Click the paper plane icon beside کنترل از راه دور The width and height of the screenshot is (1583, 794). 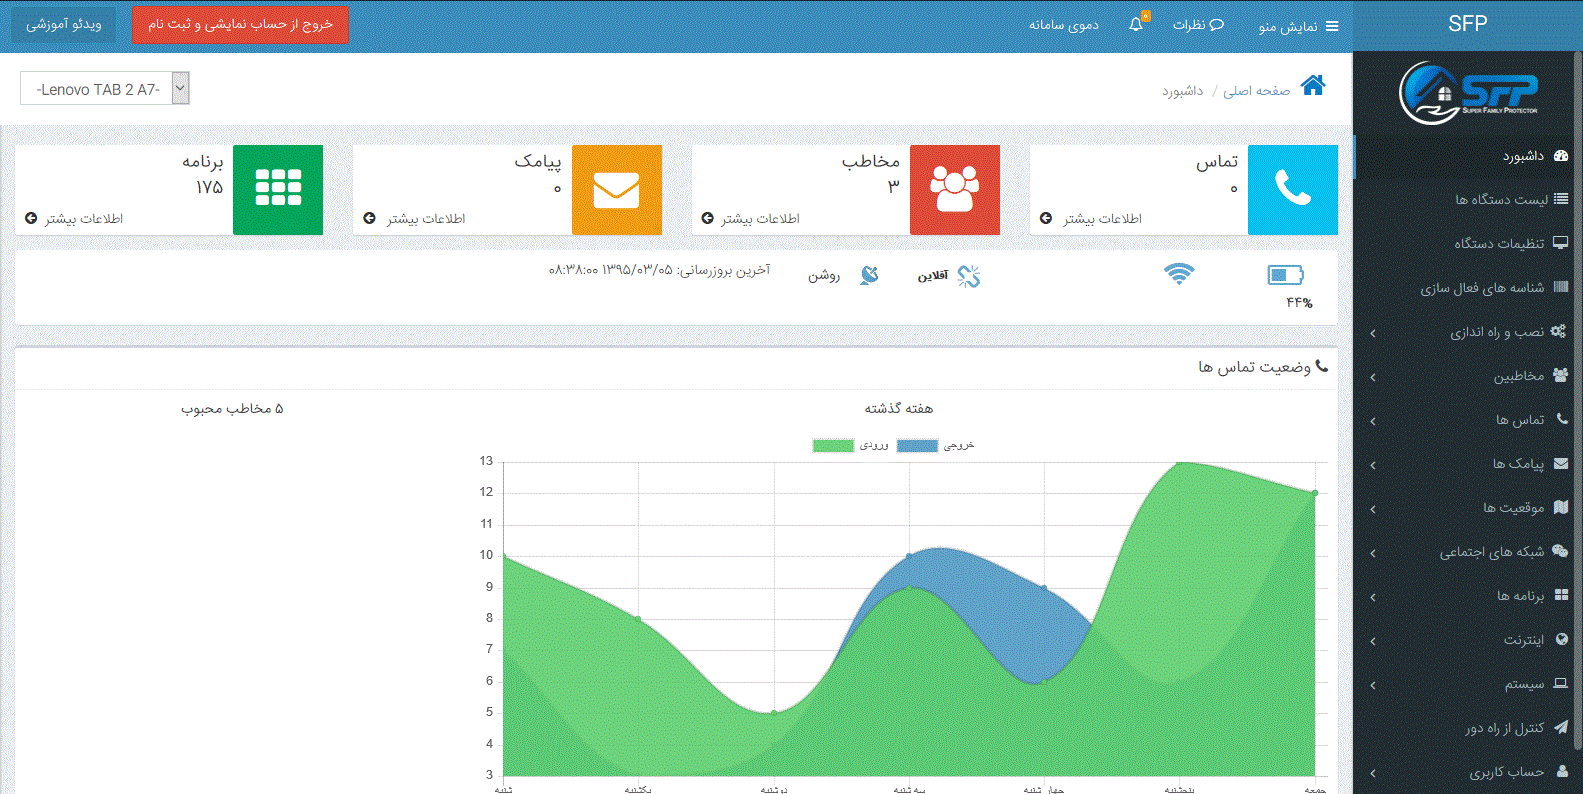point(1561,727)
